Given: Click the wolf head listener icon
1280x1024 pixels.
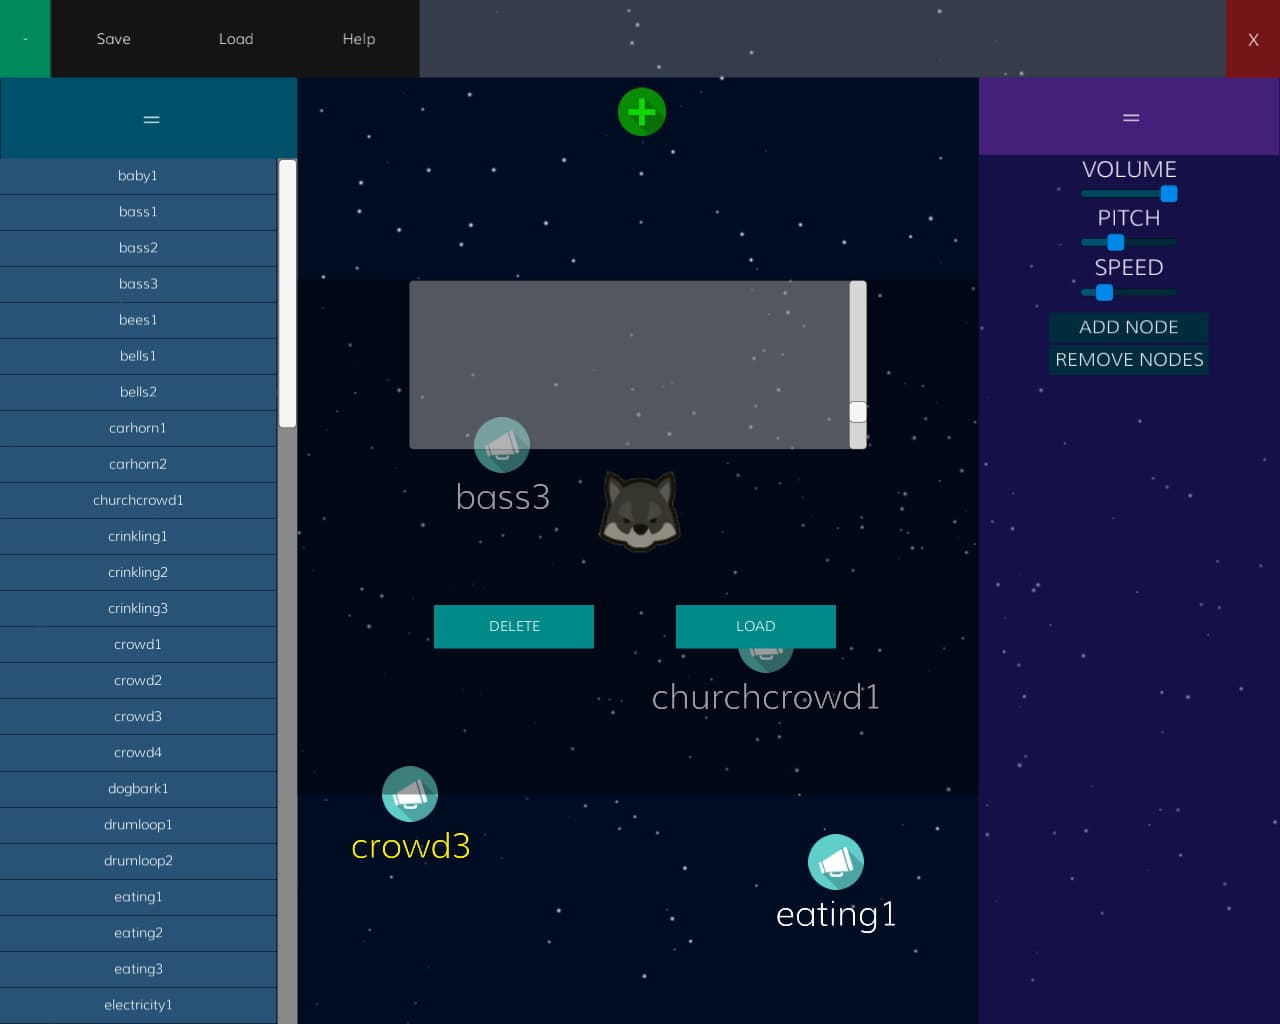Looking at the screenshot, I should 640,511.
